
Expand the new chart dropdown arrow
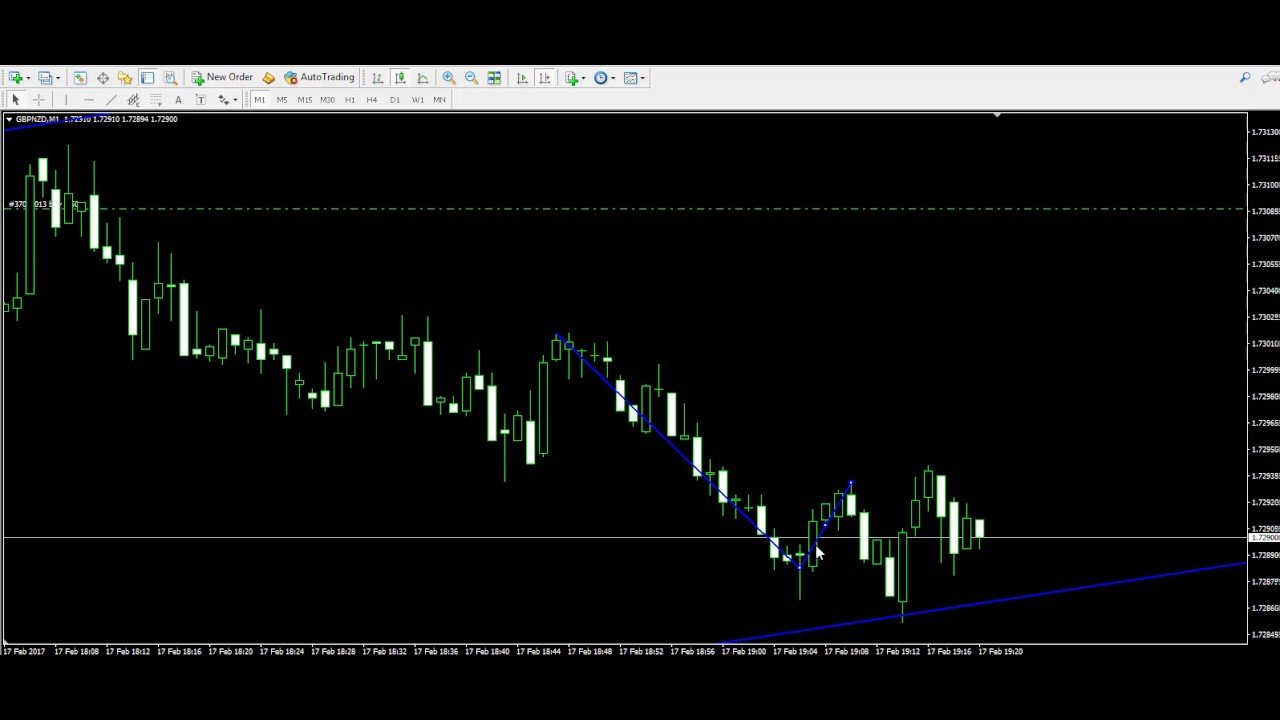(28, 78)
